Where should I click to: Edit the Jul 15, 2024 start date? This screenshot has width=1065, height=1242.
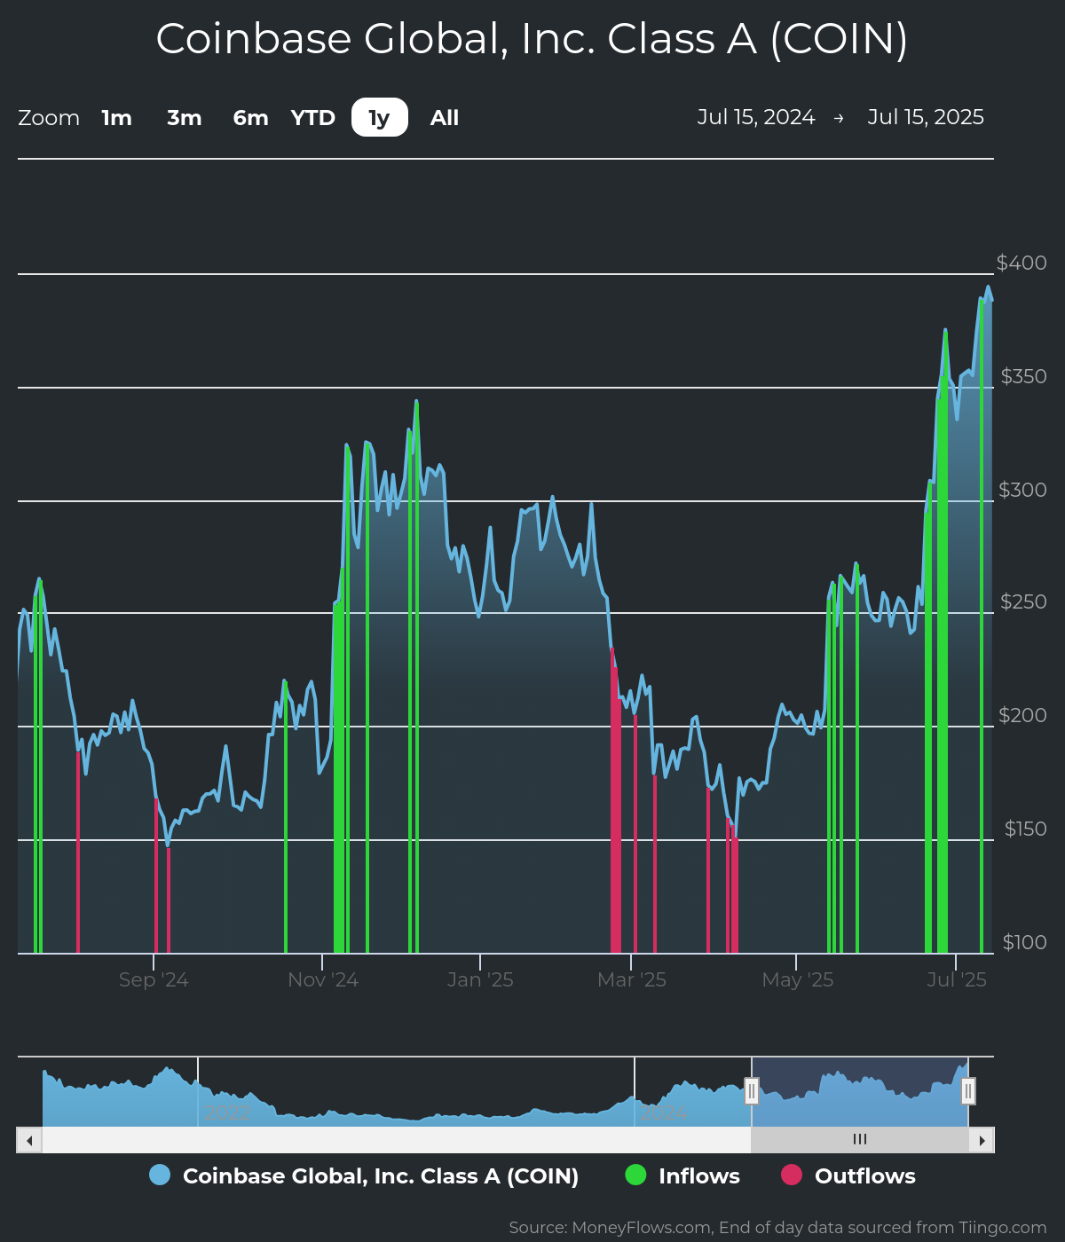point(756,117)
